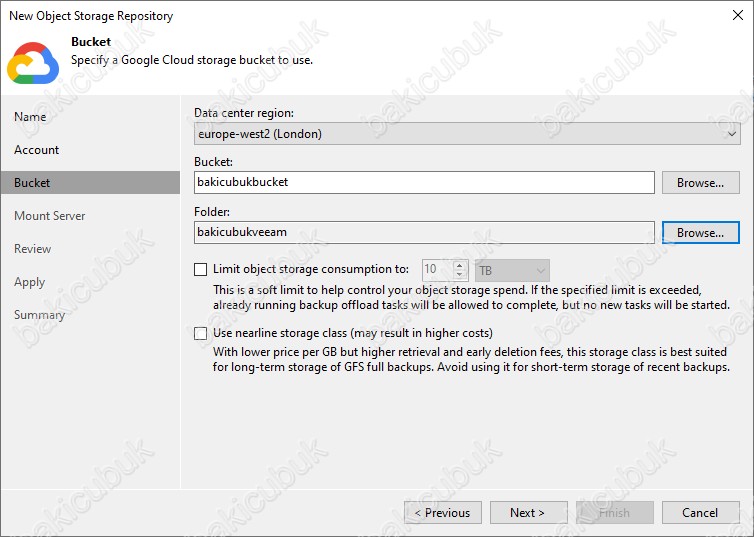Open the TB unit dropdown
The image size is (754, 537).
pyautogui.click(x=512, y=271)
